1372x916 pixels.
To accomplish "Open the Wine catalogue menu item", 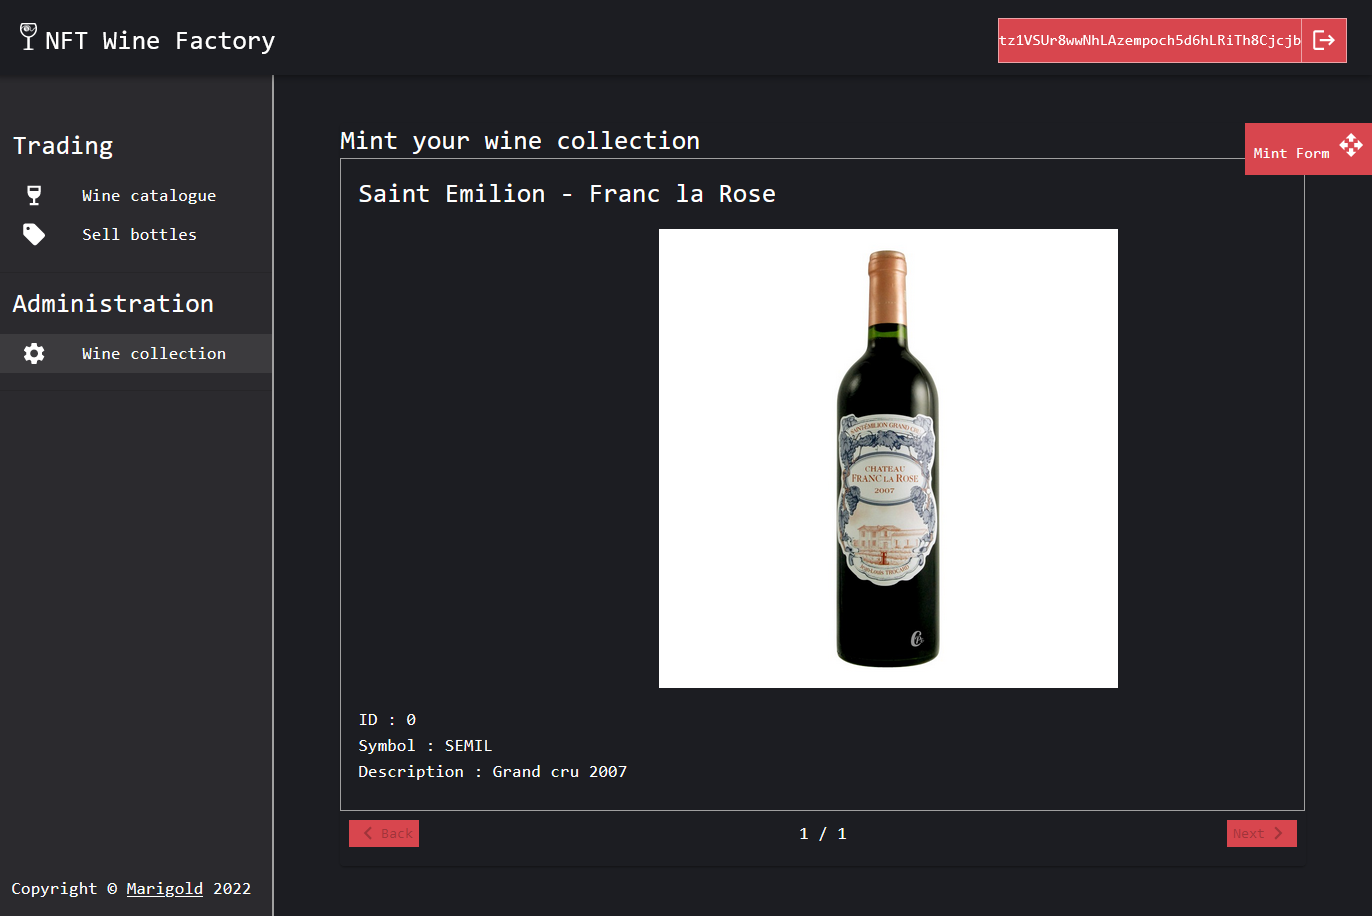I will click(x=148, y=196).
